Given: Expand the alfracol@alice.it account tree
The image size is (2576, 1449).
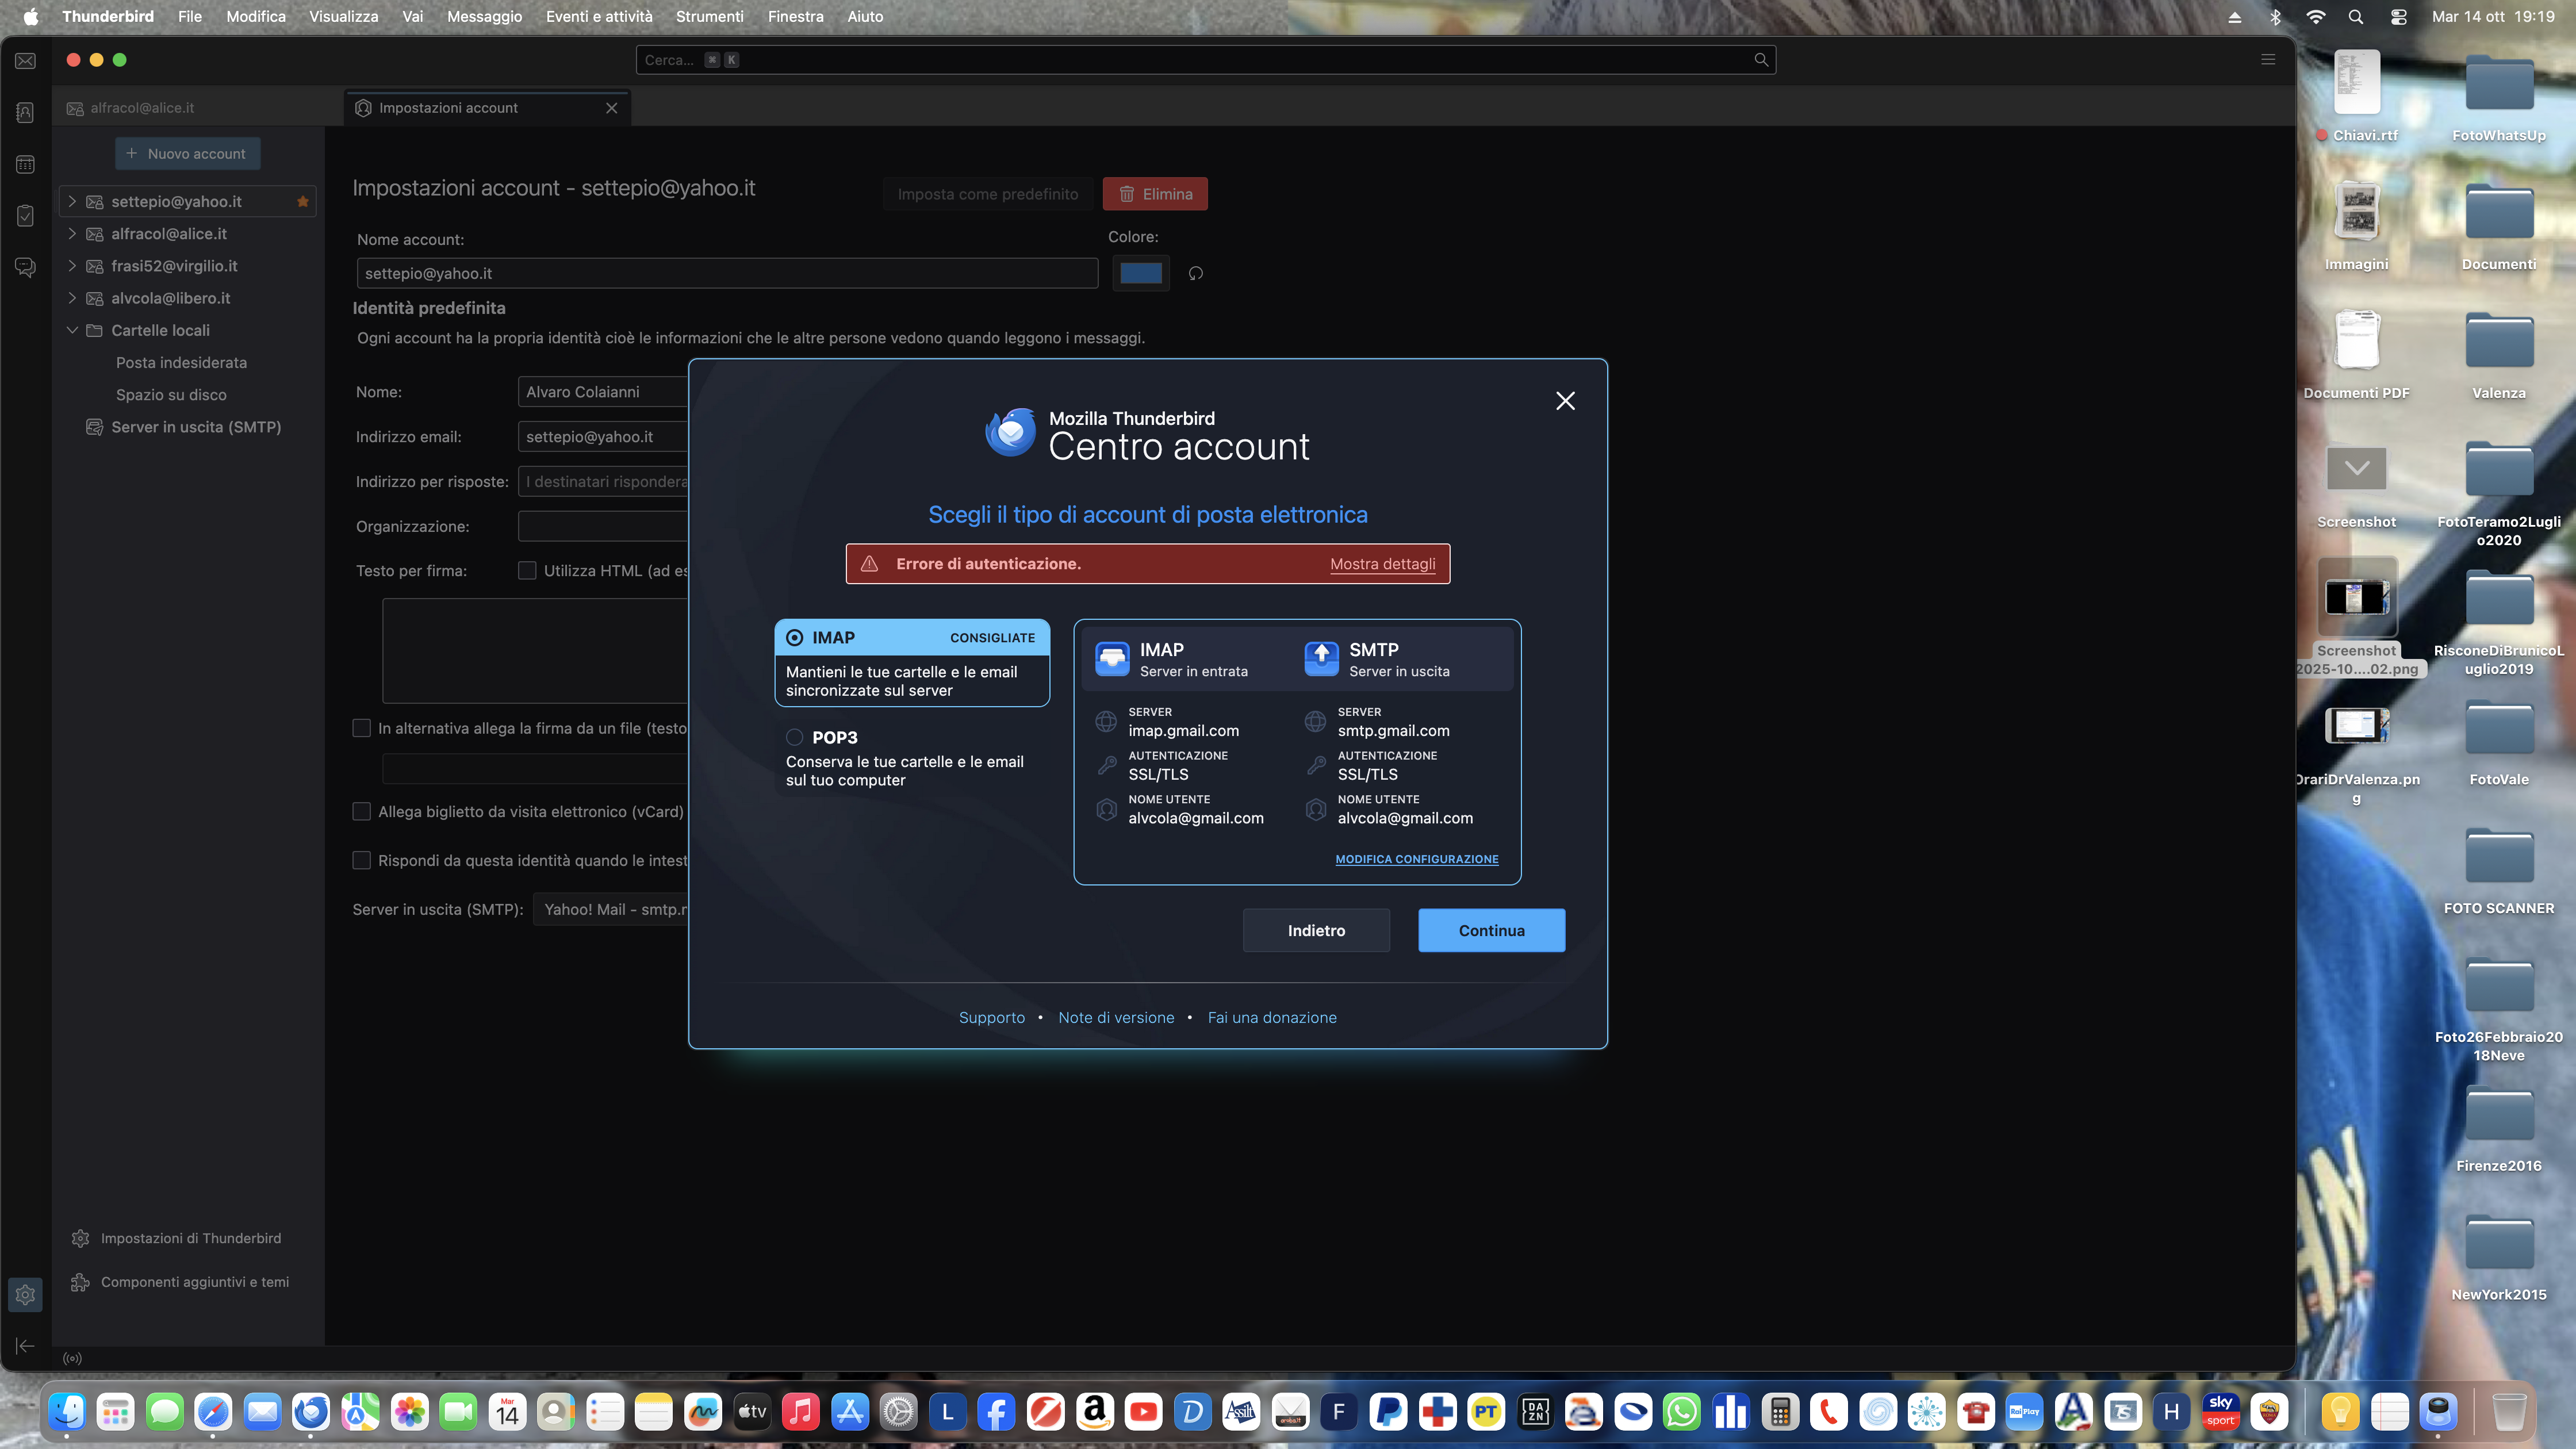Looking at the screenshot, I should click(x=72, y=233).
